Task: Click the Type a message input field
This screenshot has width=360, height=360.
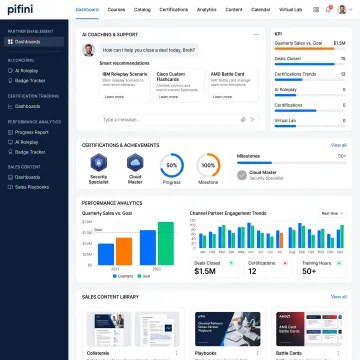Action: coord(179,120)
